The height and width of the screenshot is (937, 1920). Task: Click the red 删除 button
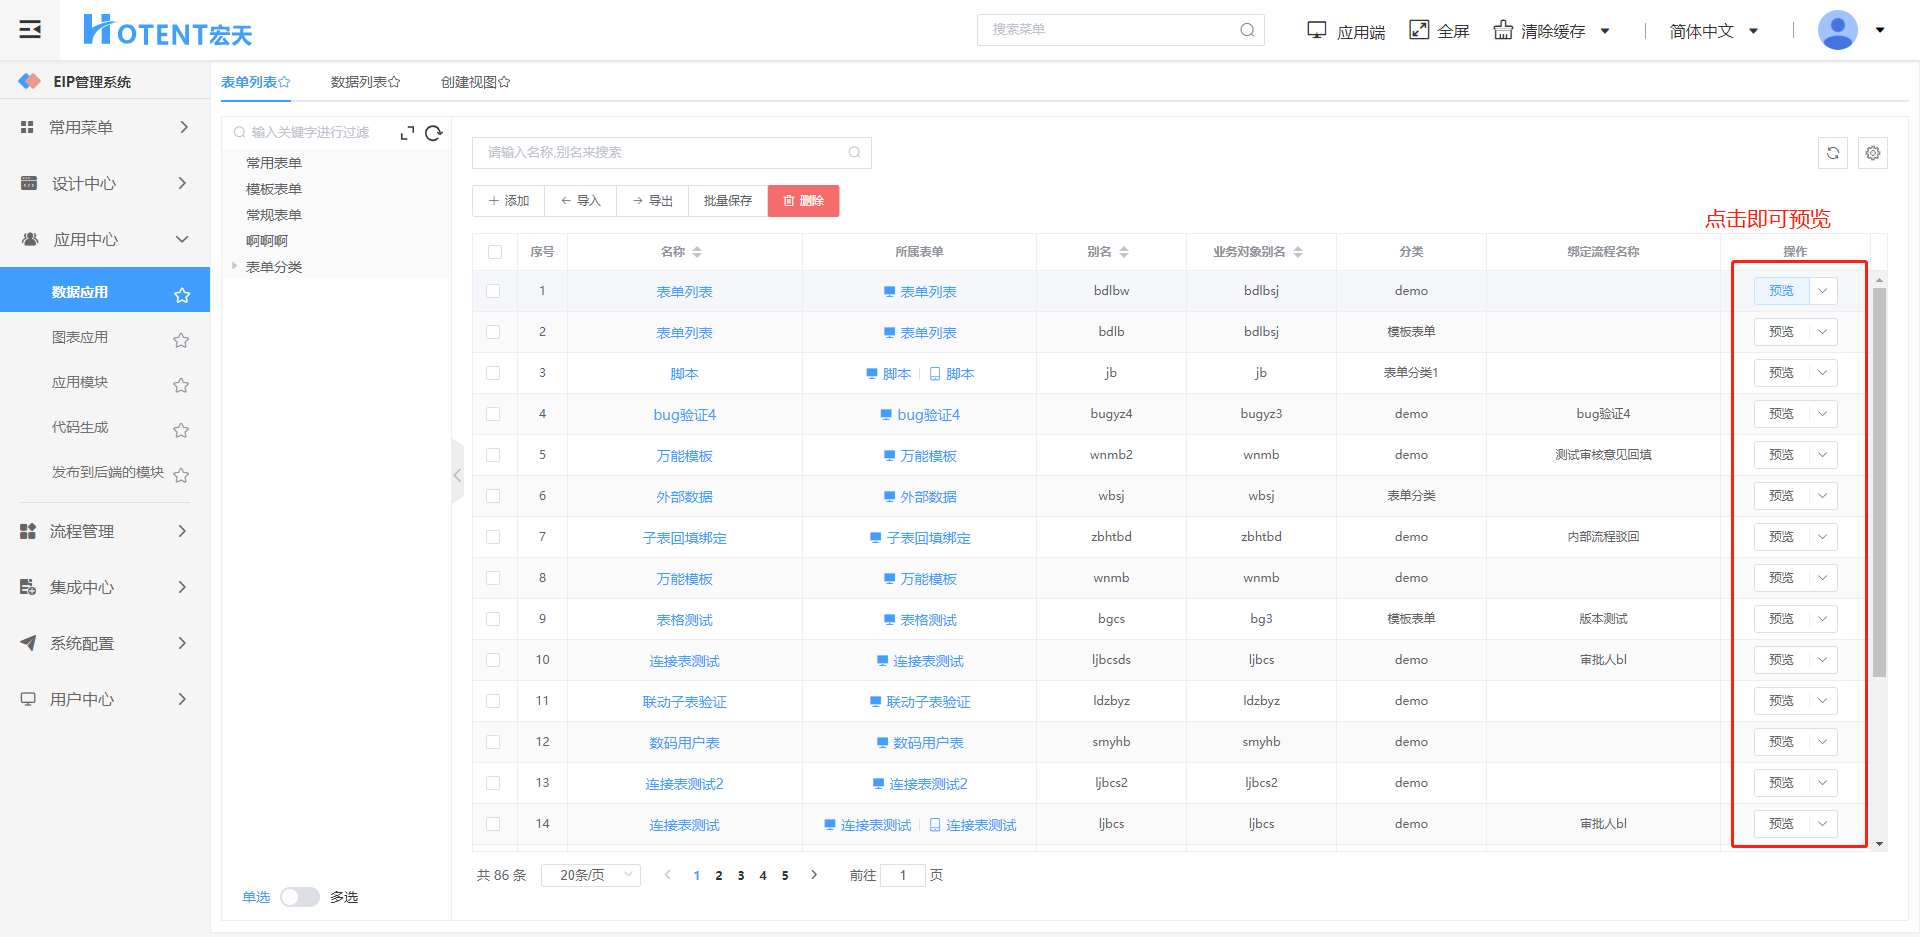[803, 201]
